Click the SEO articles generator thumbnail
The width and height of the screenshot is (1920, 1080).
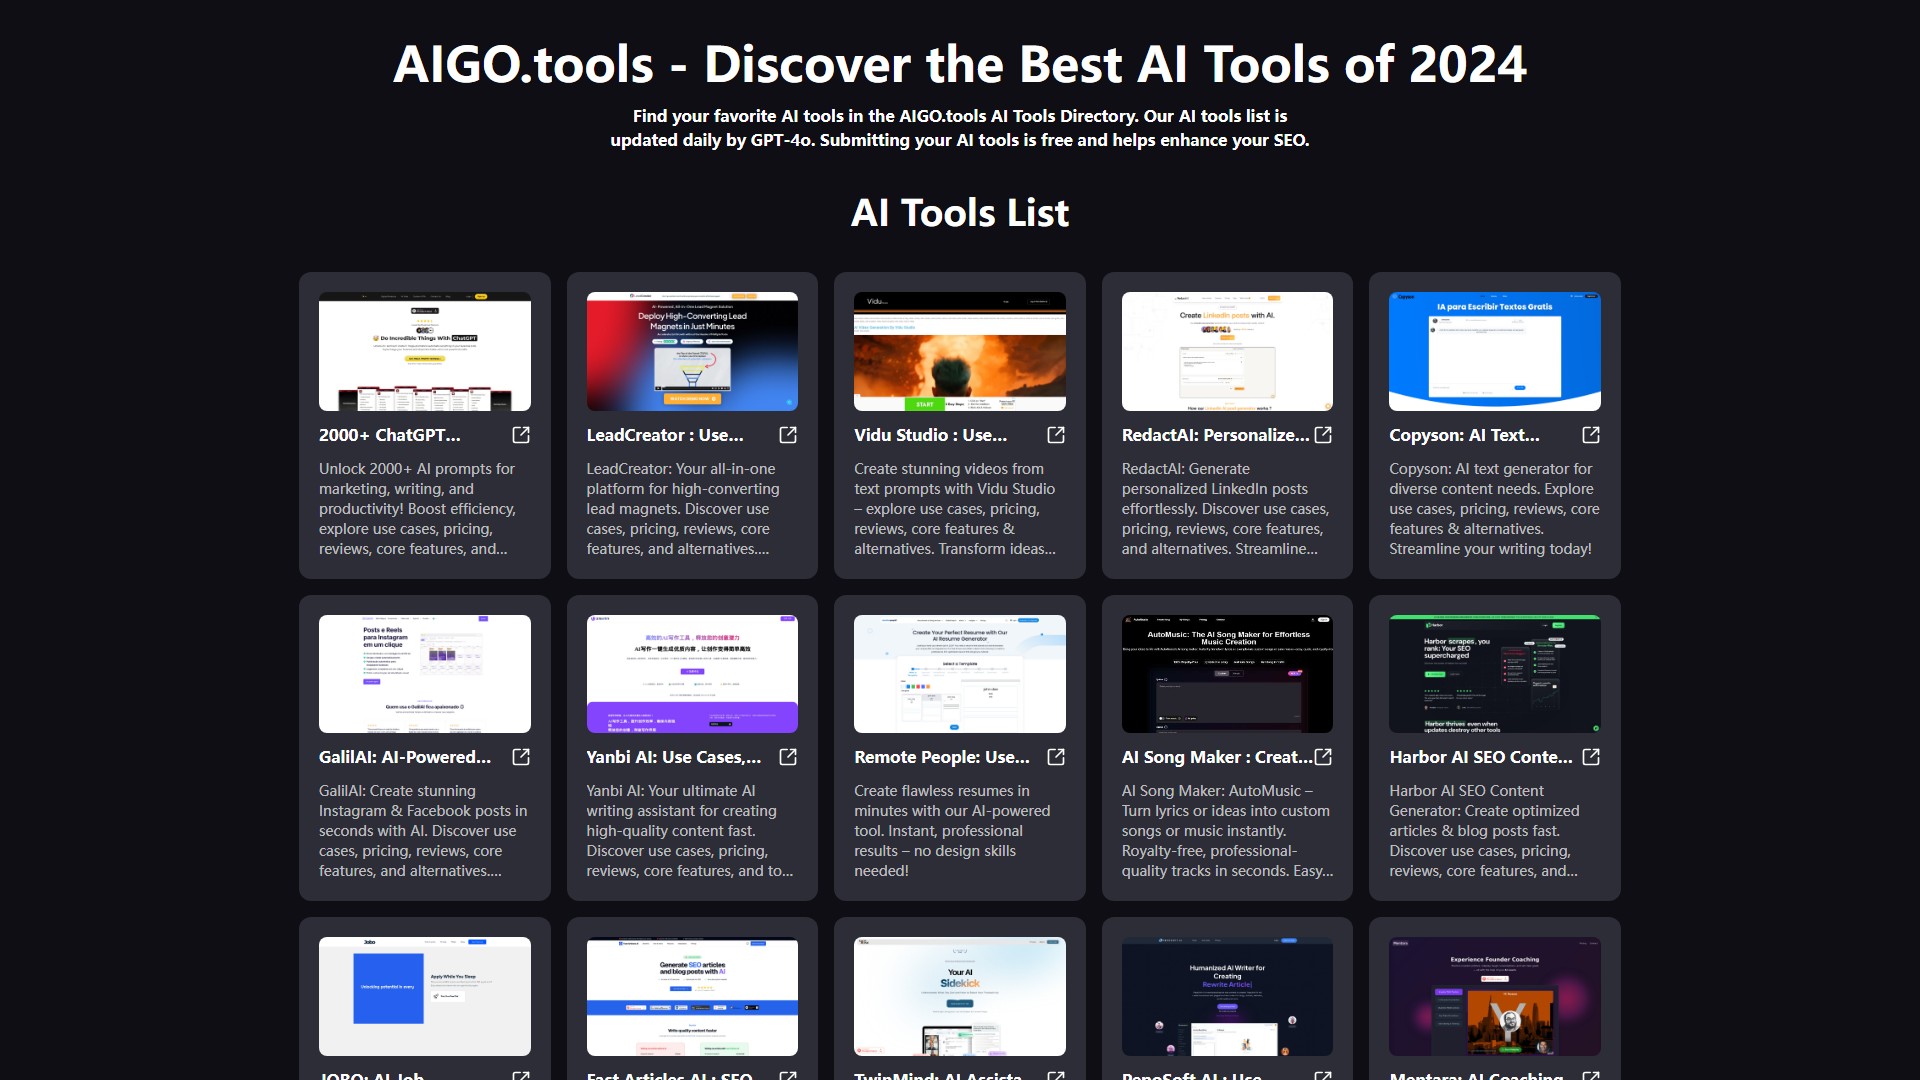692,996
